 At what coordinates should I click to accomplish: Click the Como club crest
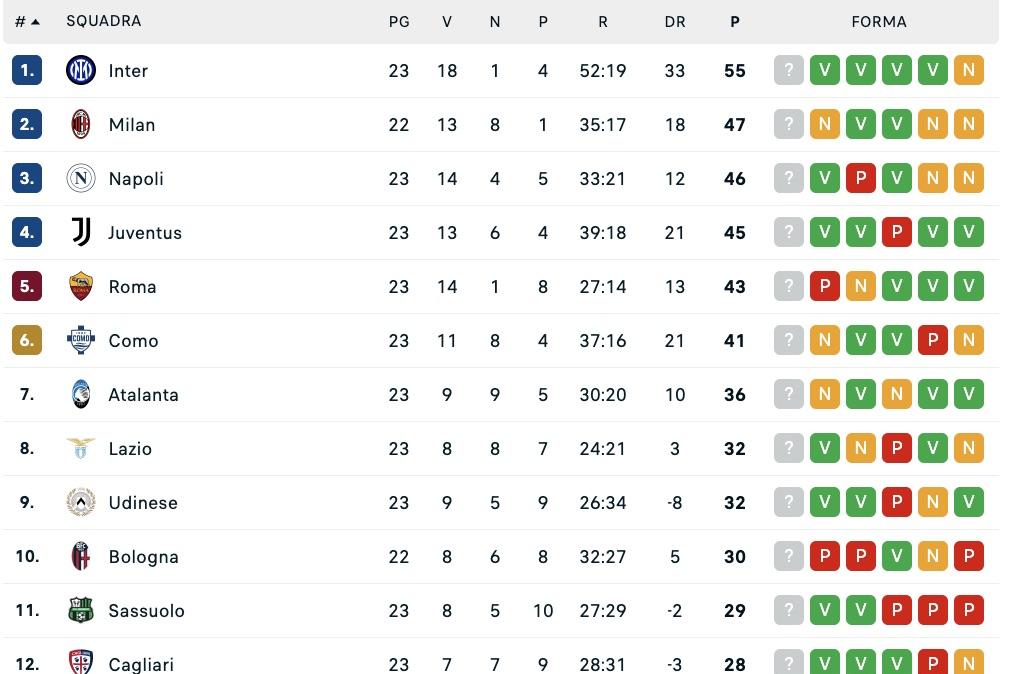coord(81,340)
